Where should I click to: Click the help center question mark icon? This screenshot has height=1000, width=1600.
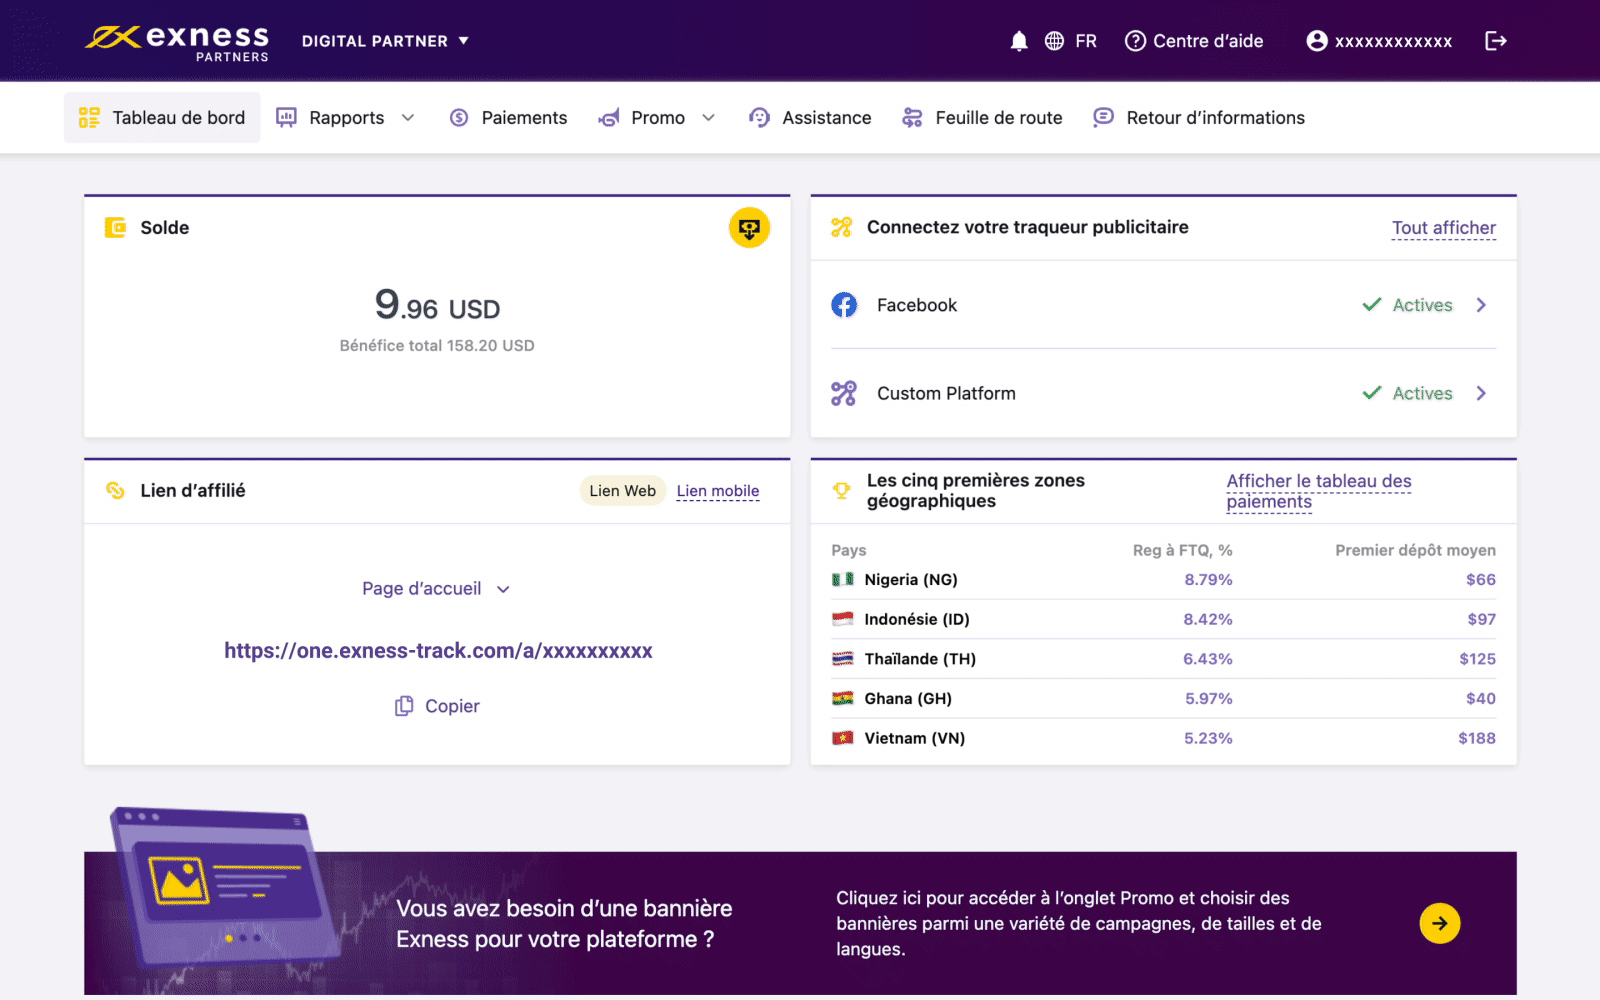[1135, 41]
